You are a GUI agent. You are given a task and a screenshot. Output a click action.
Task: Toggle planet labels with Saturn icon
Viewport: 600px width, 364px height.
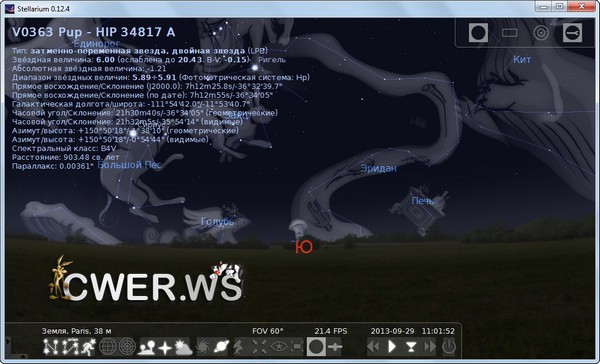tap(222, 347)
